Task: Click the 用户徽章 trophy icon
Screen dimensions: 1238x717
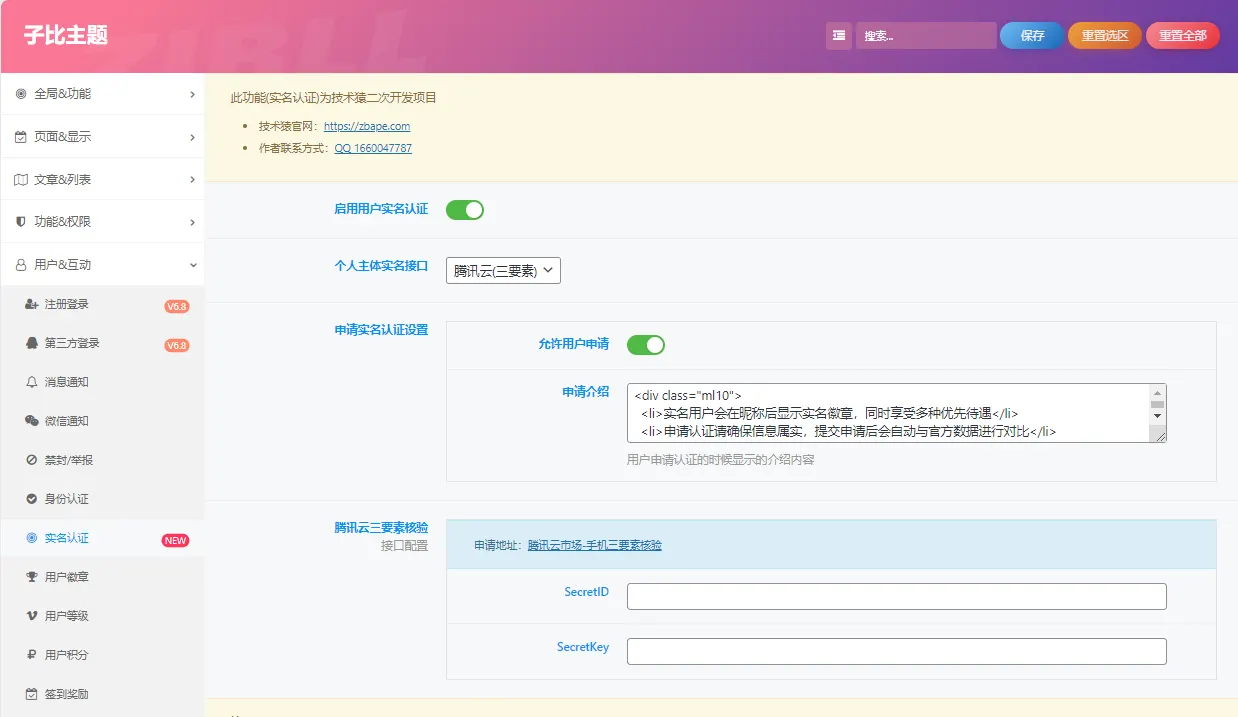Action: [32, 577]
